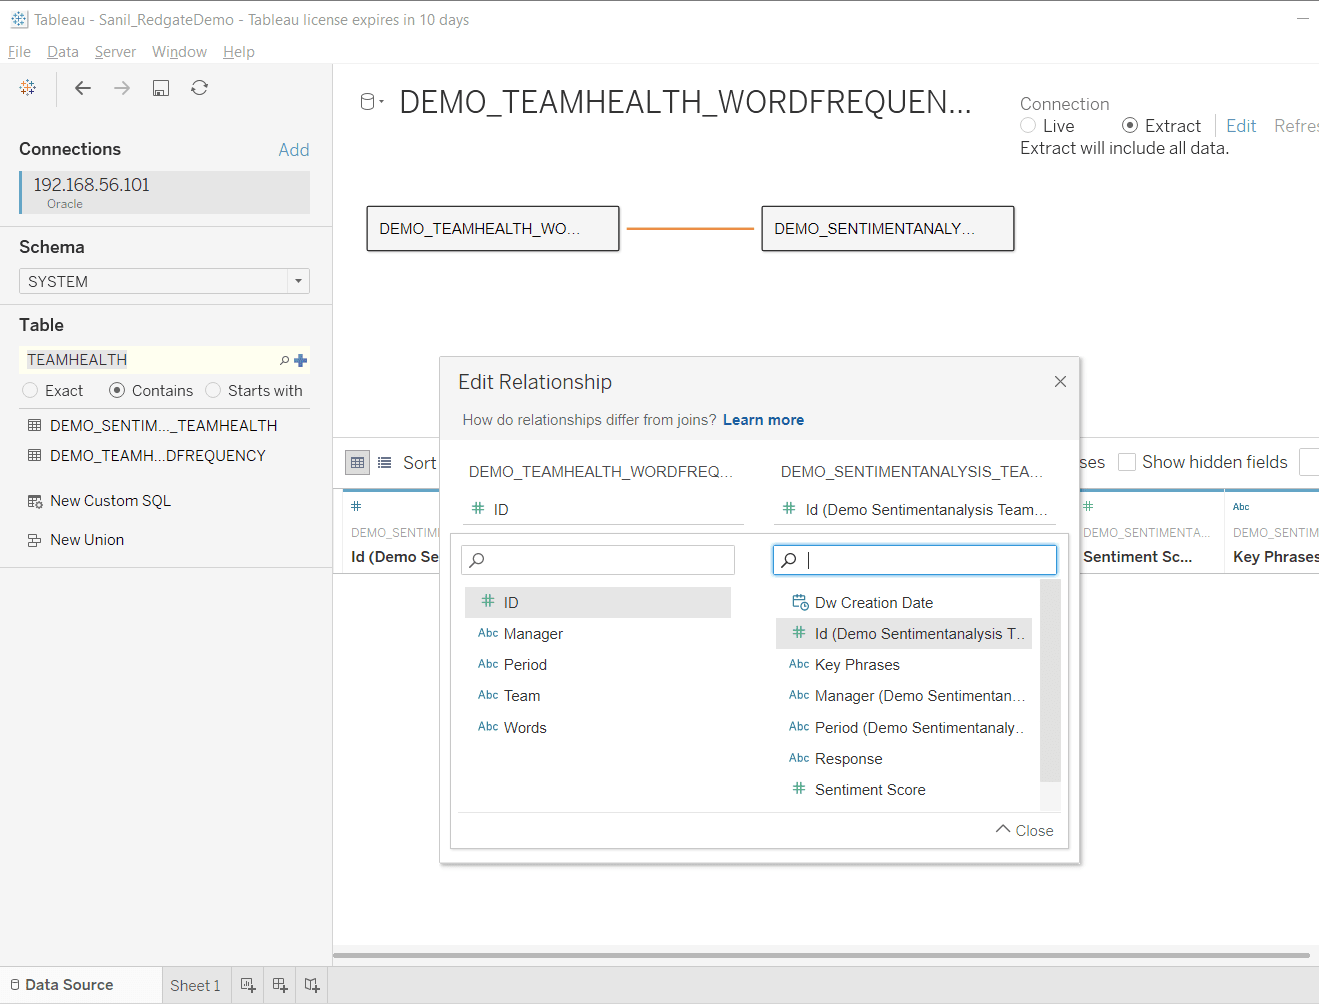Open the Window menu
This screenshot has height=1004, width=1319.
coord(179,52)
